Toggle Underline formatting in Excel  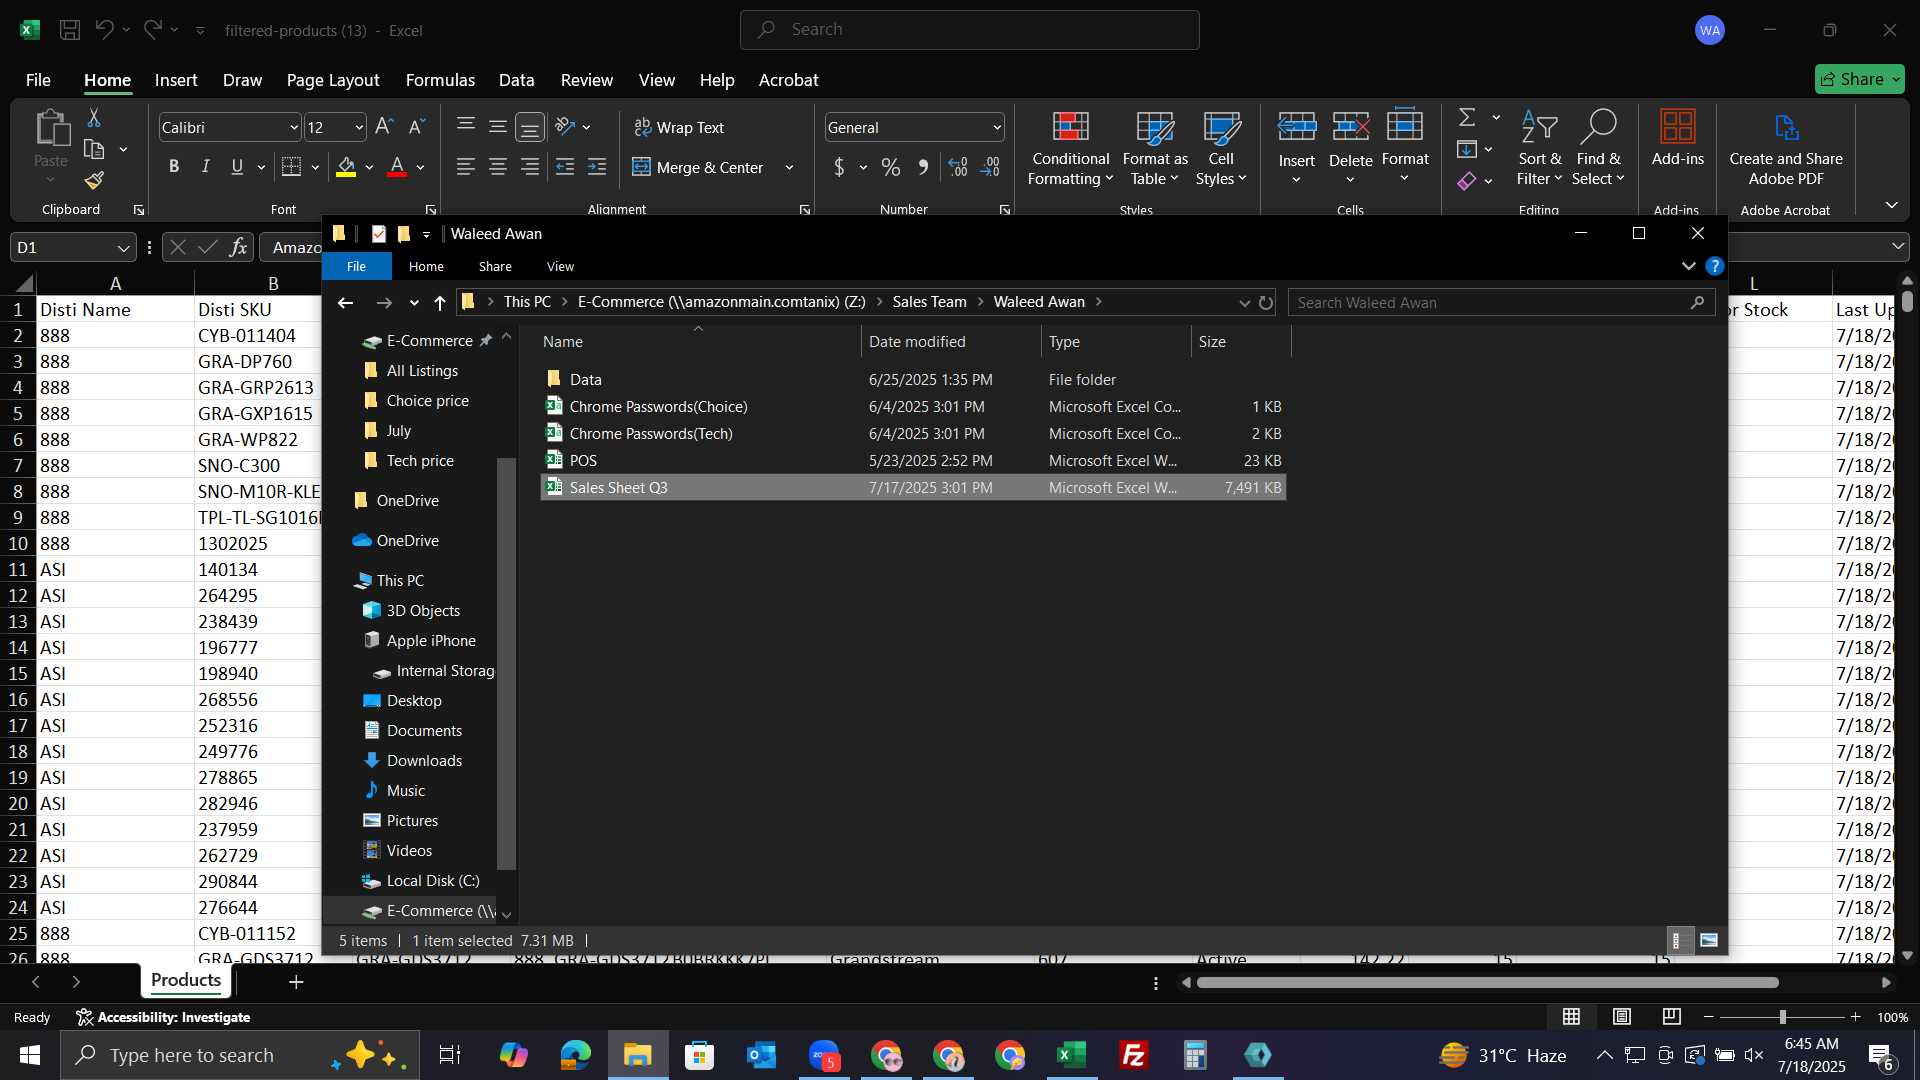pyautogui.click(x=237, y=167)
